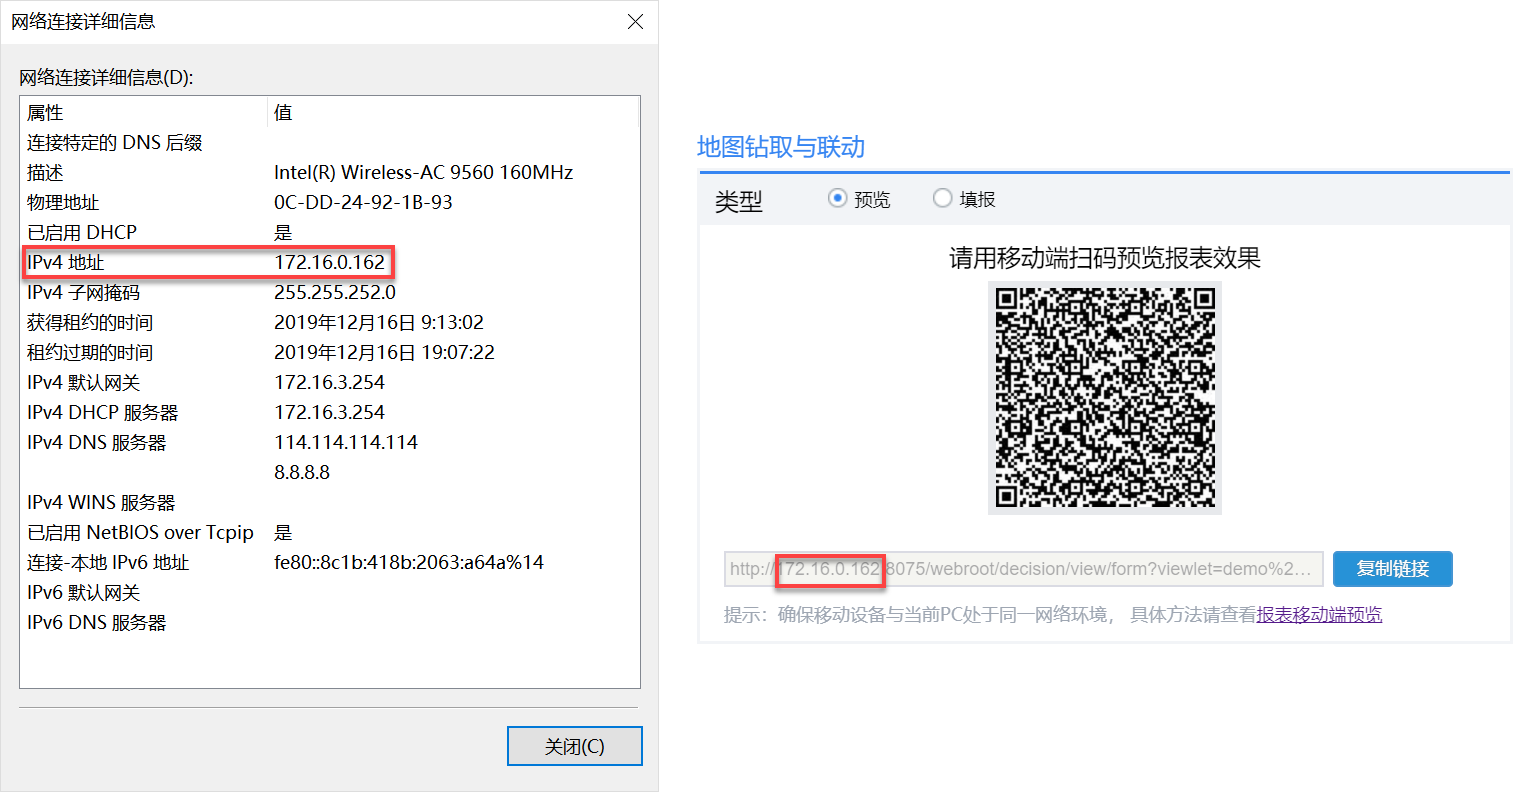Image resolution: width=1529 pixels, height=792 pixels.
Task: Click the 属性 column header
Action: tap(45, 113)
